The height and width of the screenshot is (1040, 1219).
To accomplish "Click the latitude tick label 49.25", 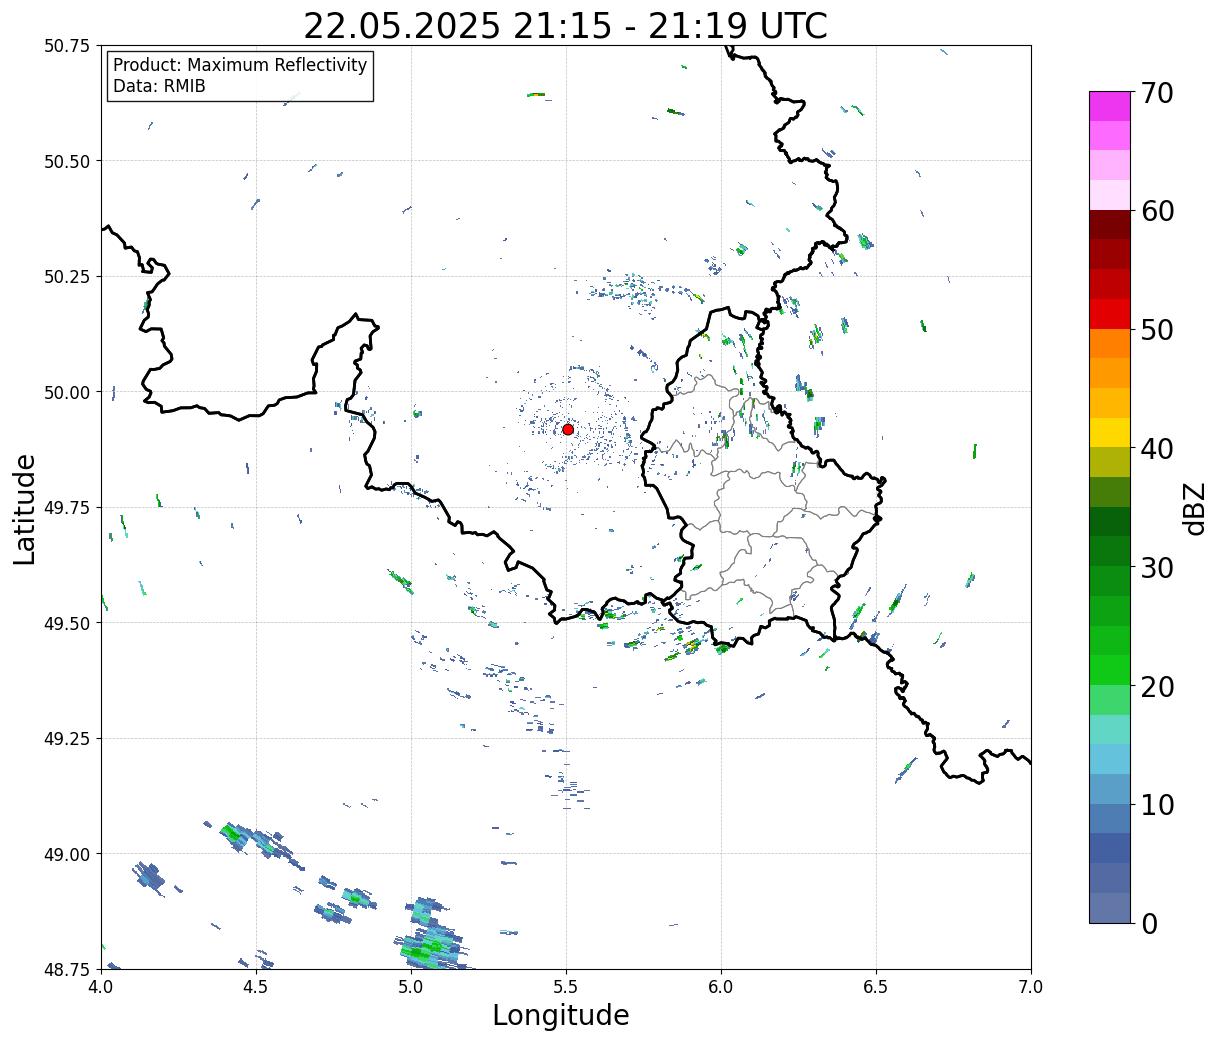I will tap(67, 739).
